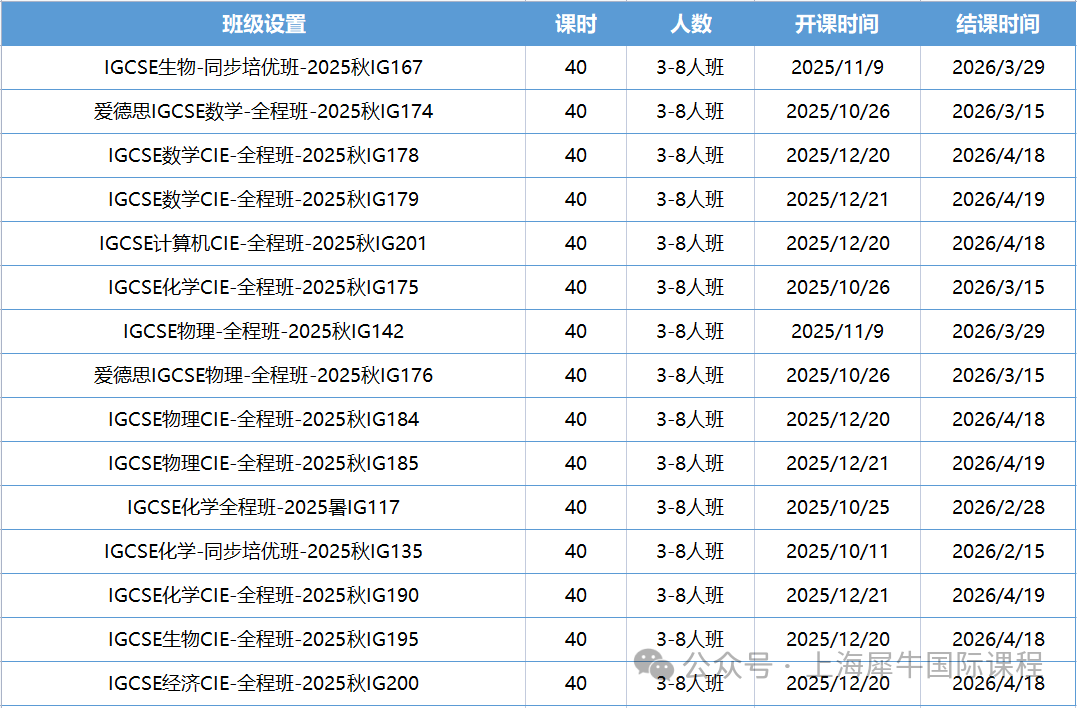Click the IGCSE经济CIE-全程班-2025秋IG200 class name
The height and width of the screenshot is (708, 1077).
[x=263, y=684]
